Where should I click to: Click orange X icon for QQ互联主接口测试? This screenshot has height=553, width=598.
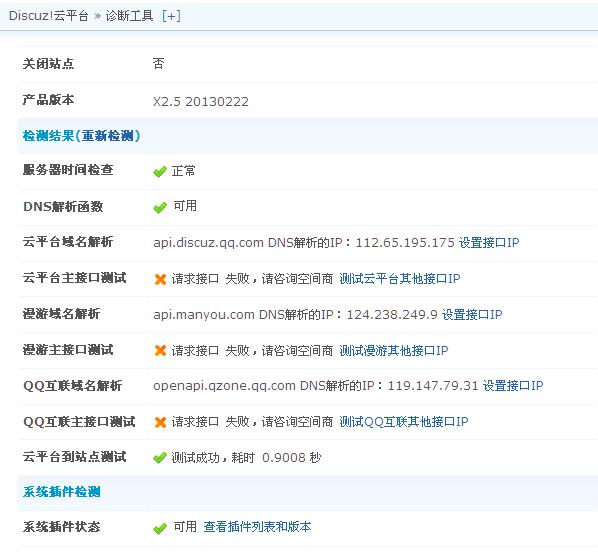tap(160, 422)
